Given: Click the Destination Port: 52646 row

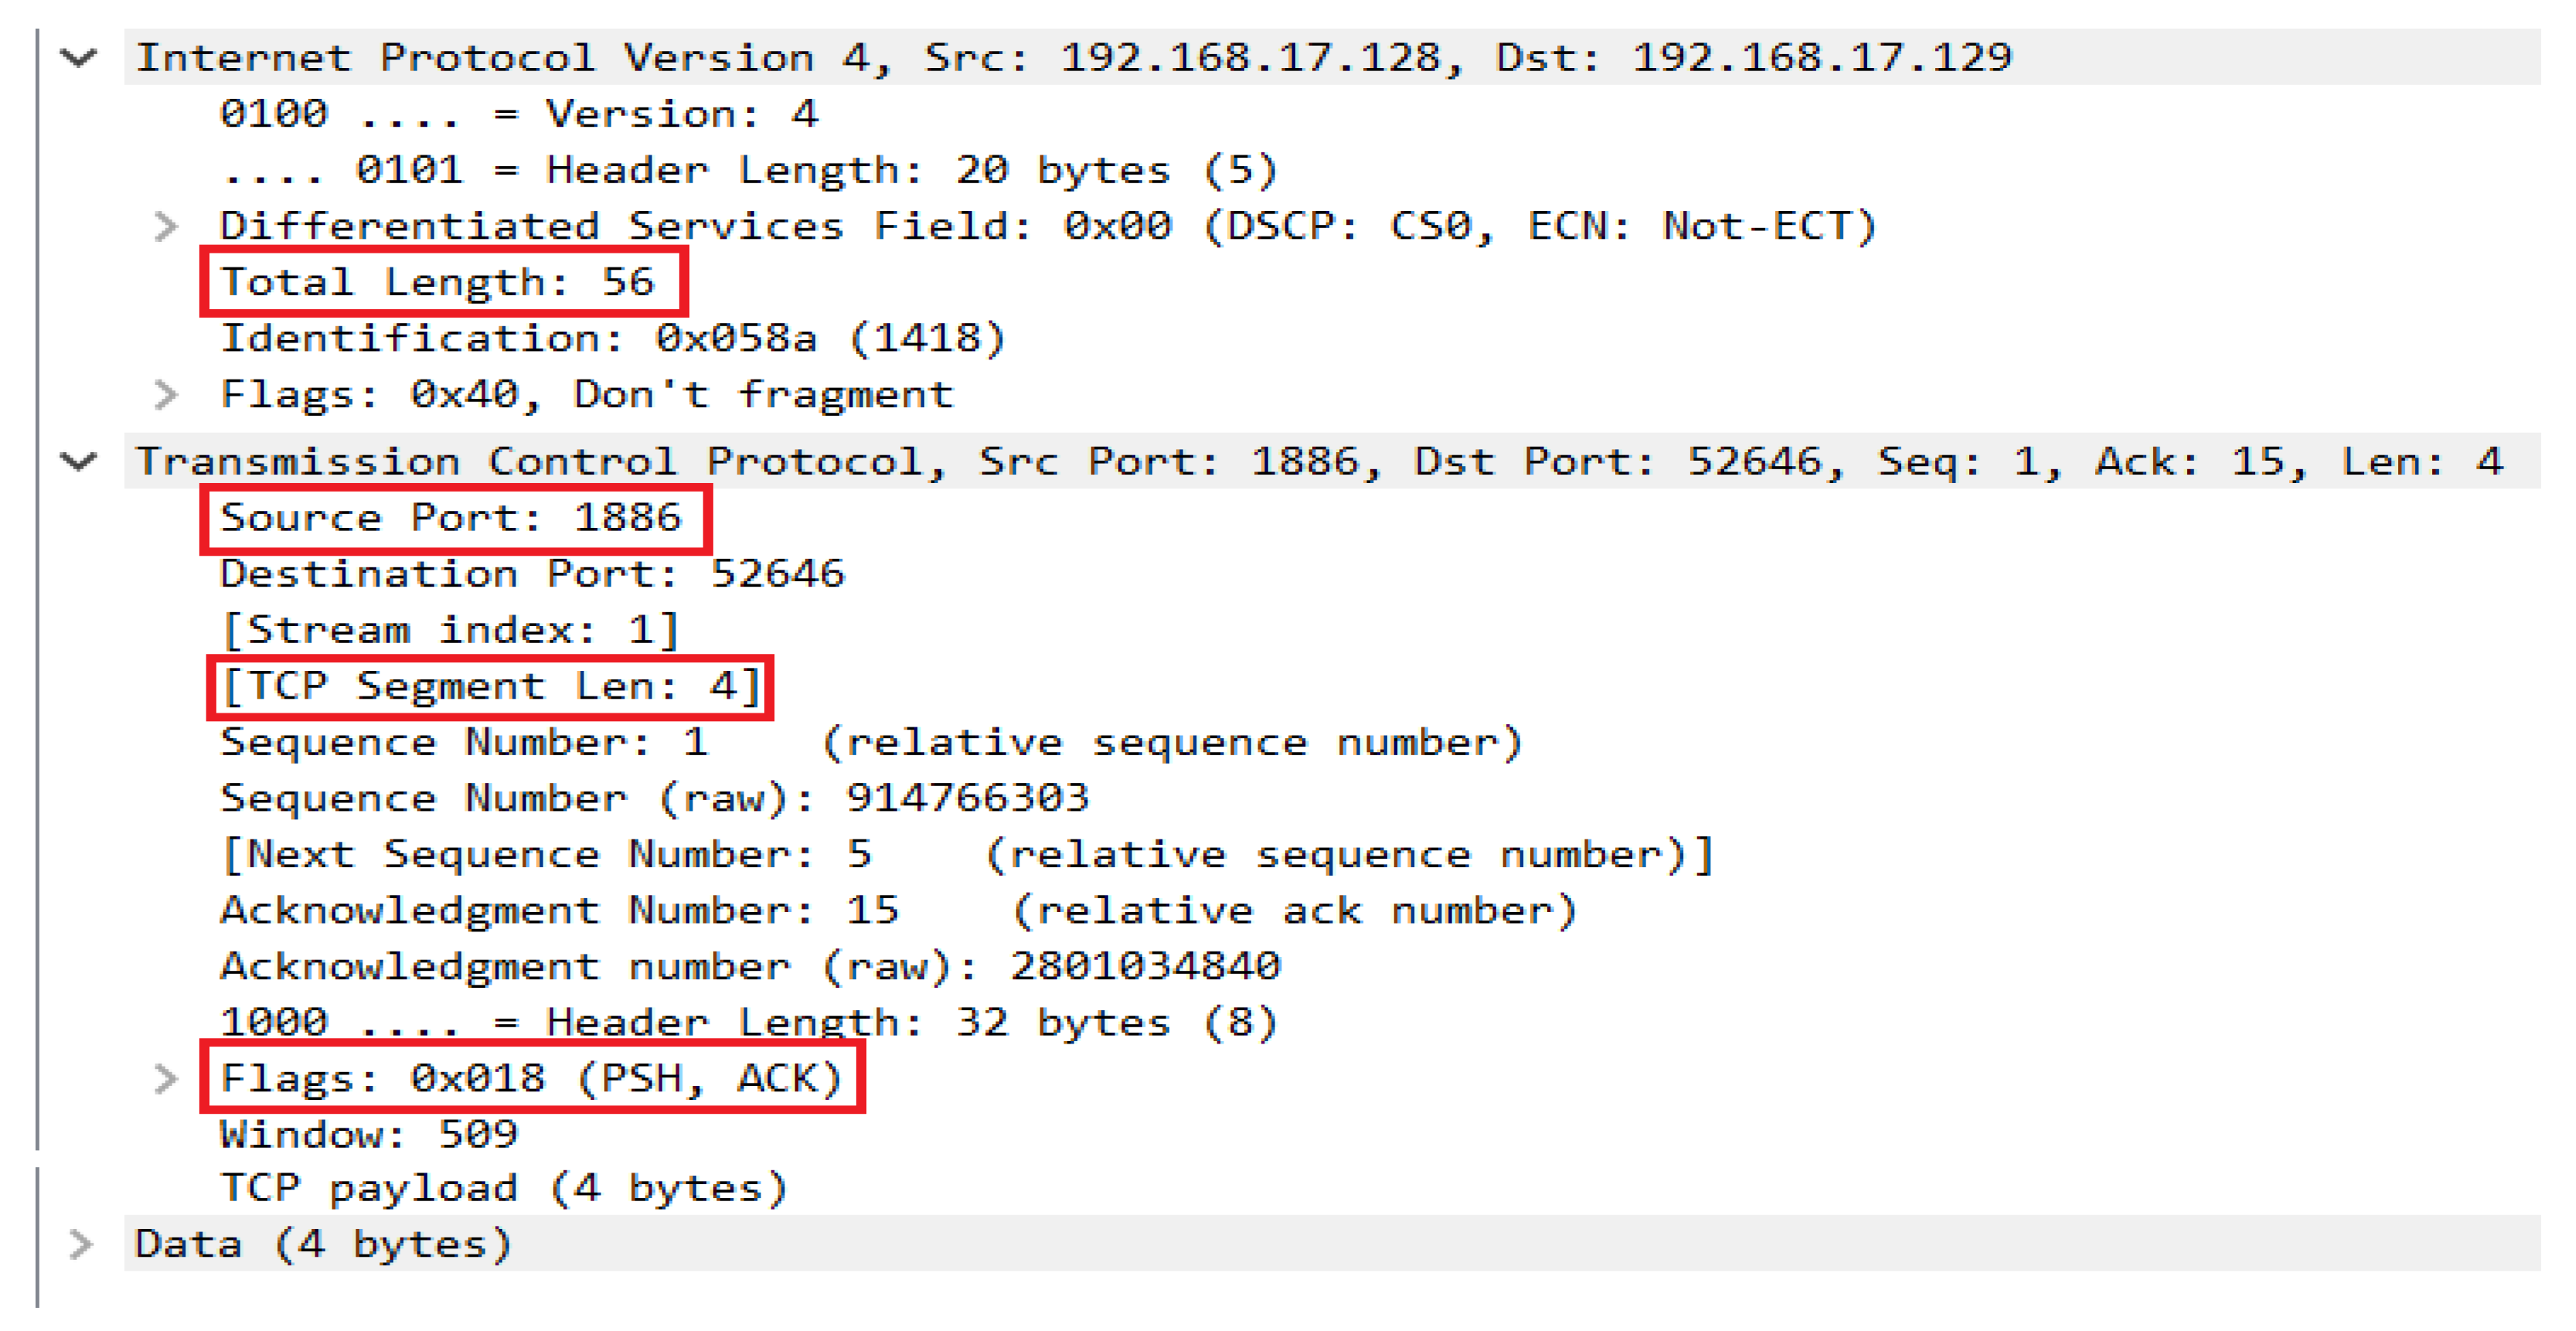Looking at the screenshot, I should 532,574.
